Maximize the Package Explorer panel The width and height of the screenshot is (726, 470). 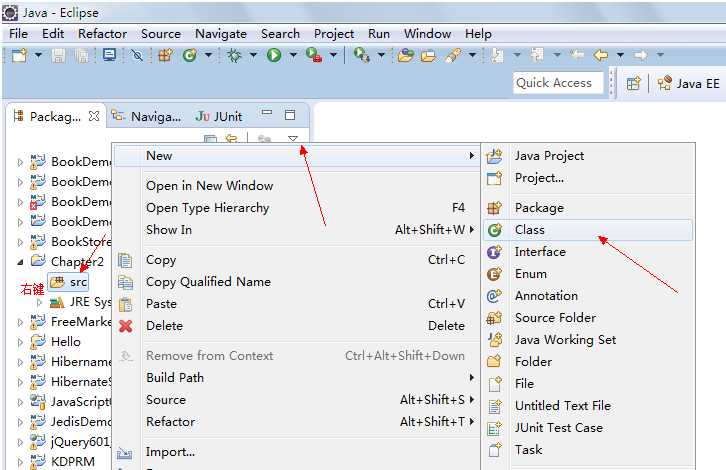pos(290,115)
